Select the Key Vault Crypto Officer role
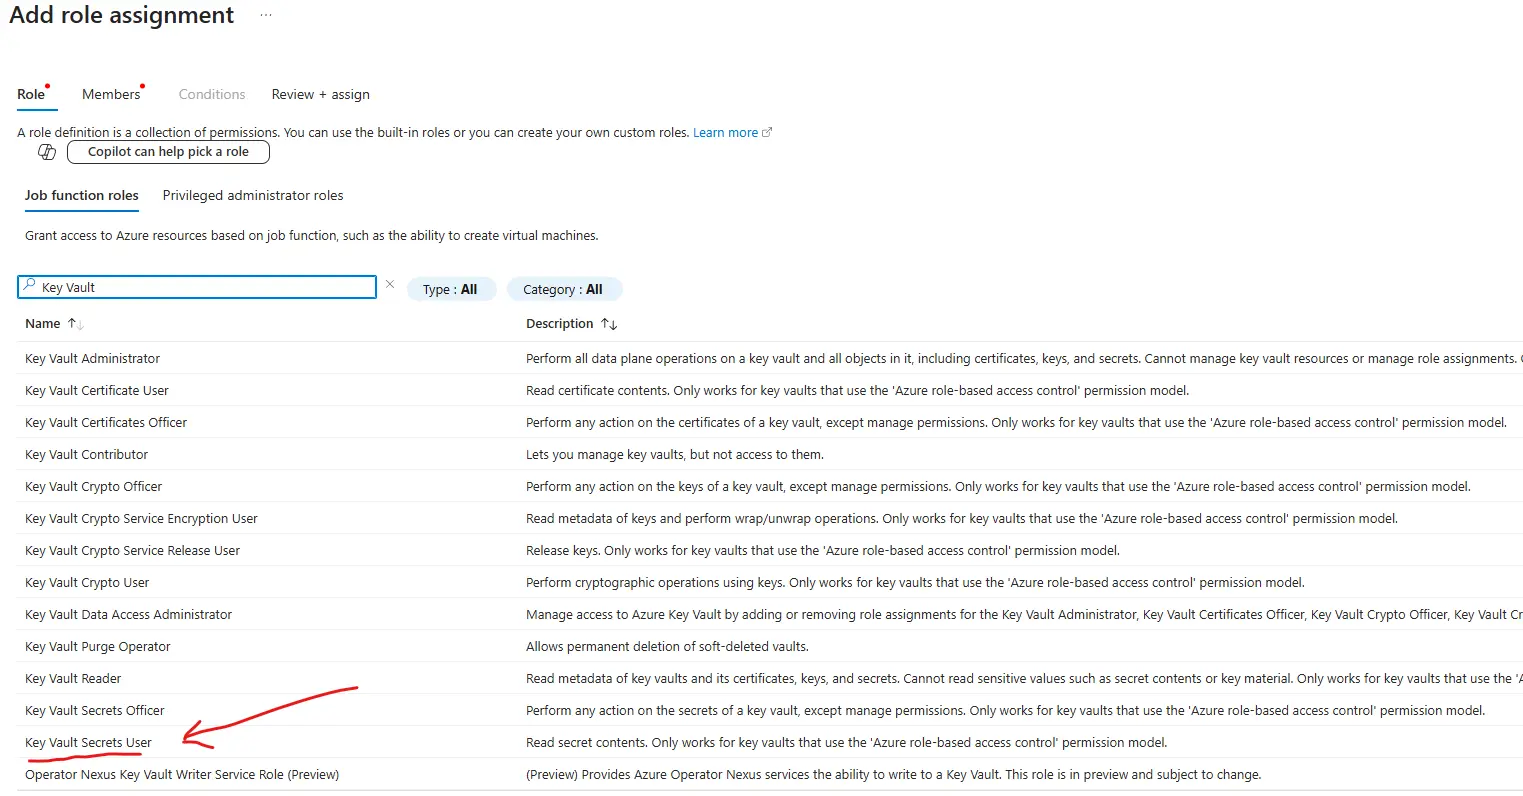 (93, 486)
